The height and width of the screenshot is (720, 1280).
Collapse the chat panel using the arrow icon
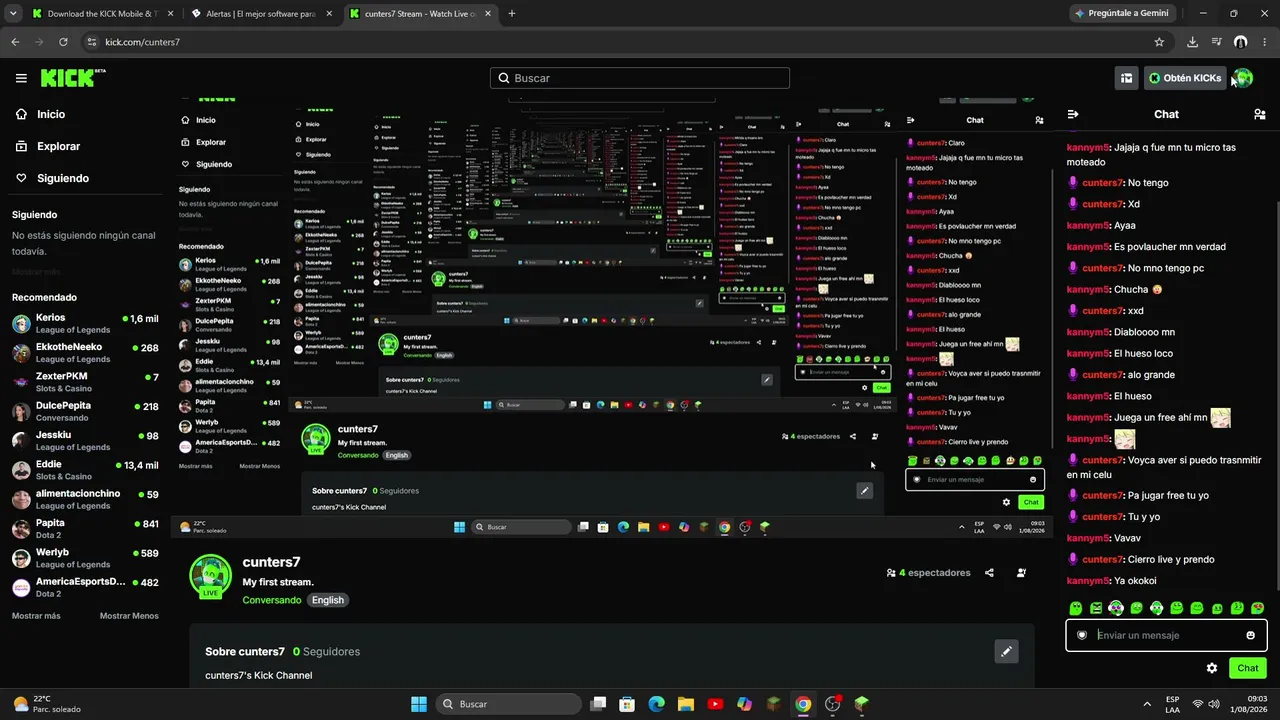[x=1073, y=114]
